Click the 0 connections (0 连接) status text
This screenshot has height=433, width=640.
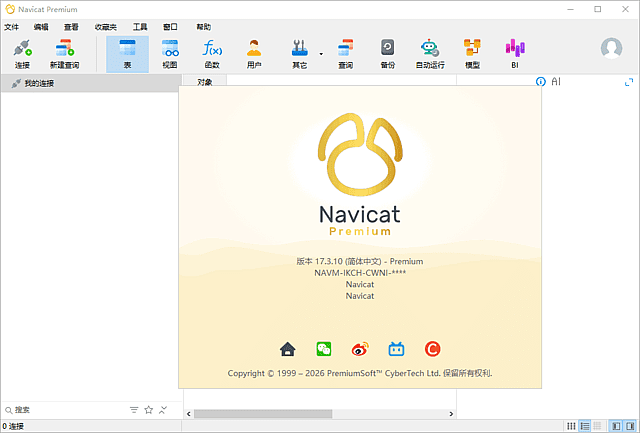[13, 426]
